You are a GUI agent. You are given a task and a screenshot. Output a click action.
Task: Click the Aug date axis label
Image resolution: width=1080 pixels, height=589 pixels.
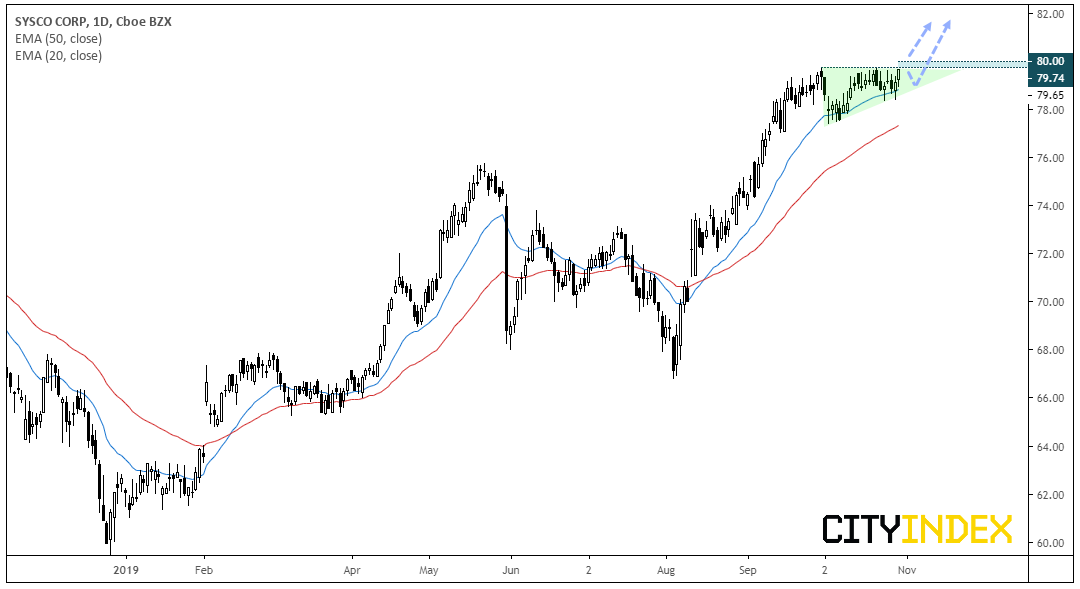click(x=666, y=570)
